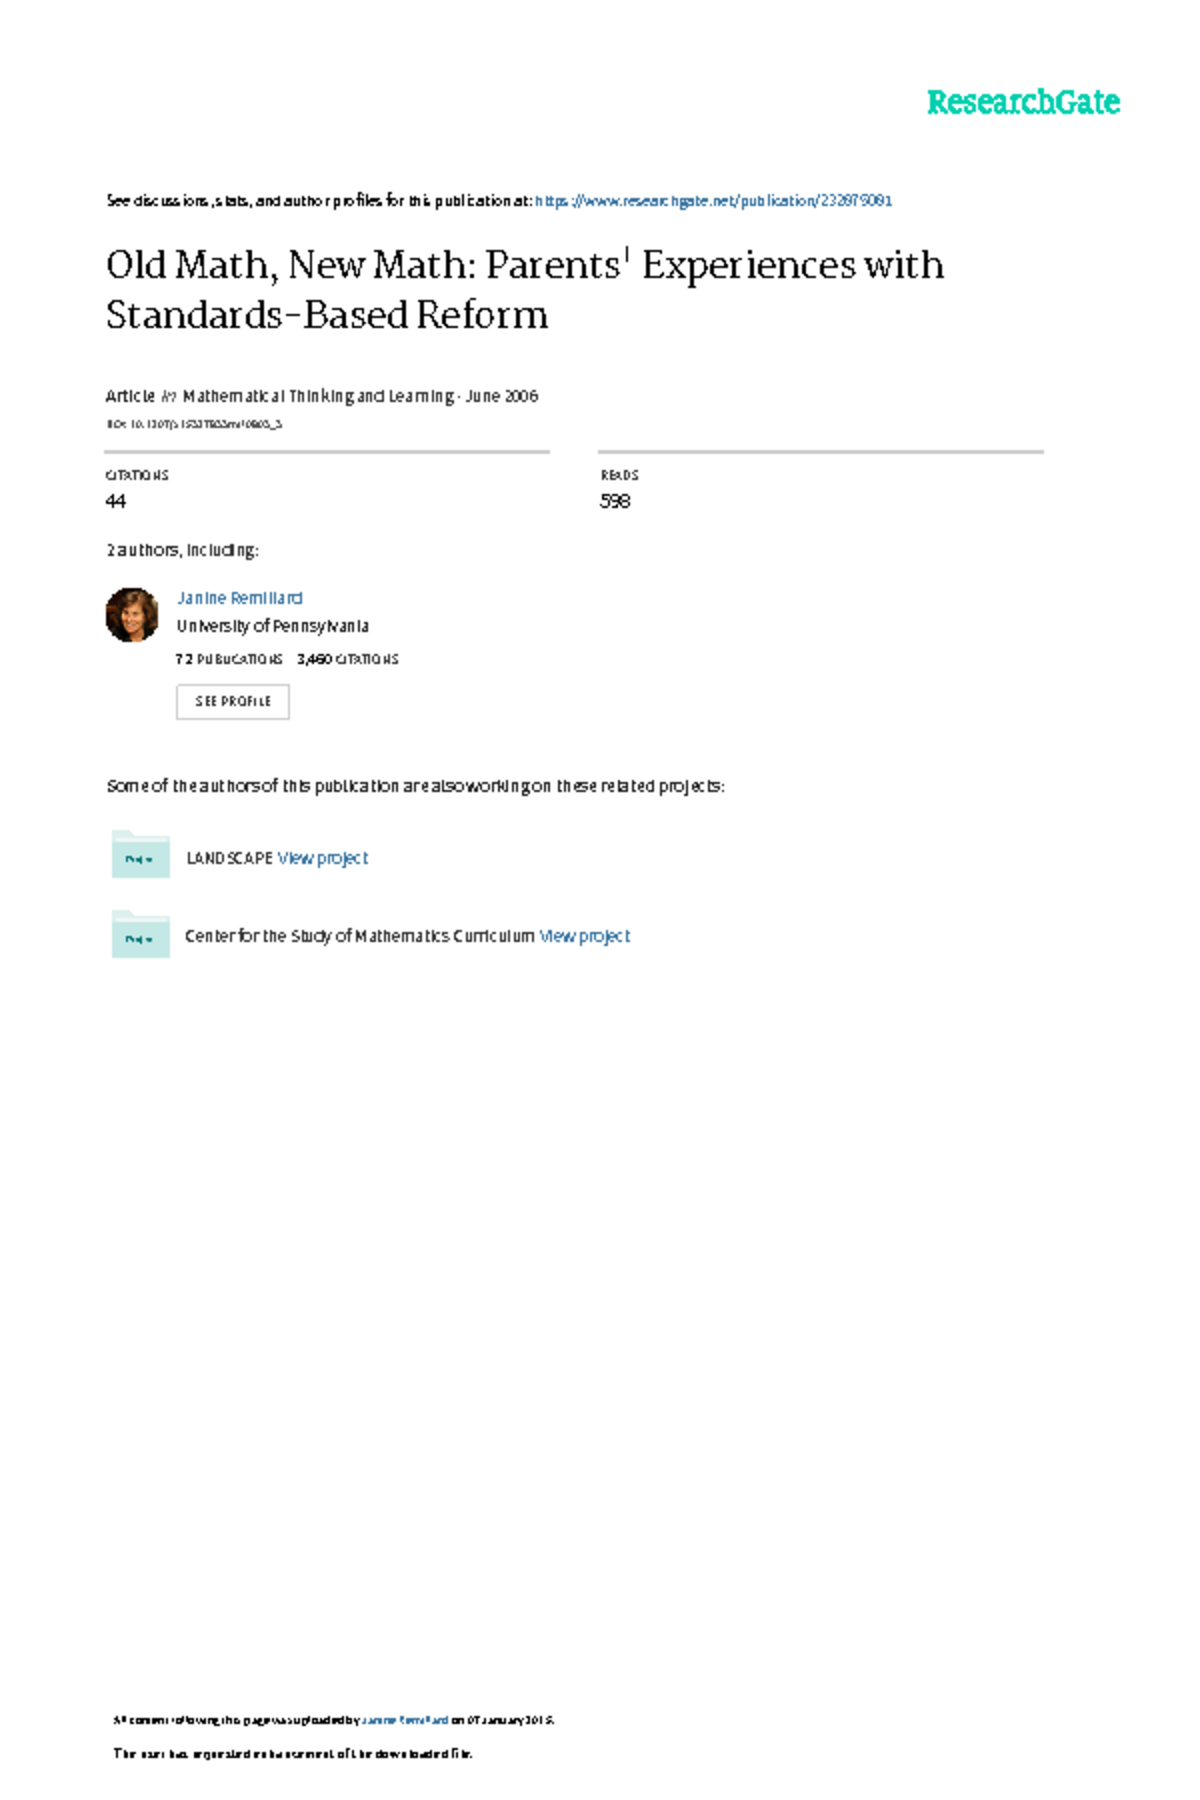Click the Mathematics Curriculum project folder icon
Viewport: 1200px width, 1800px height.
140,935
